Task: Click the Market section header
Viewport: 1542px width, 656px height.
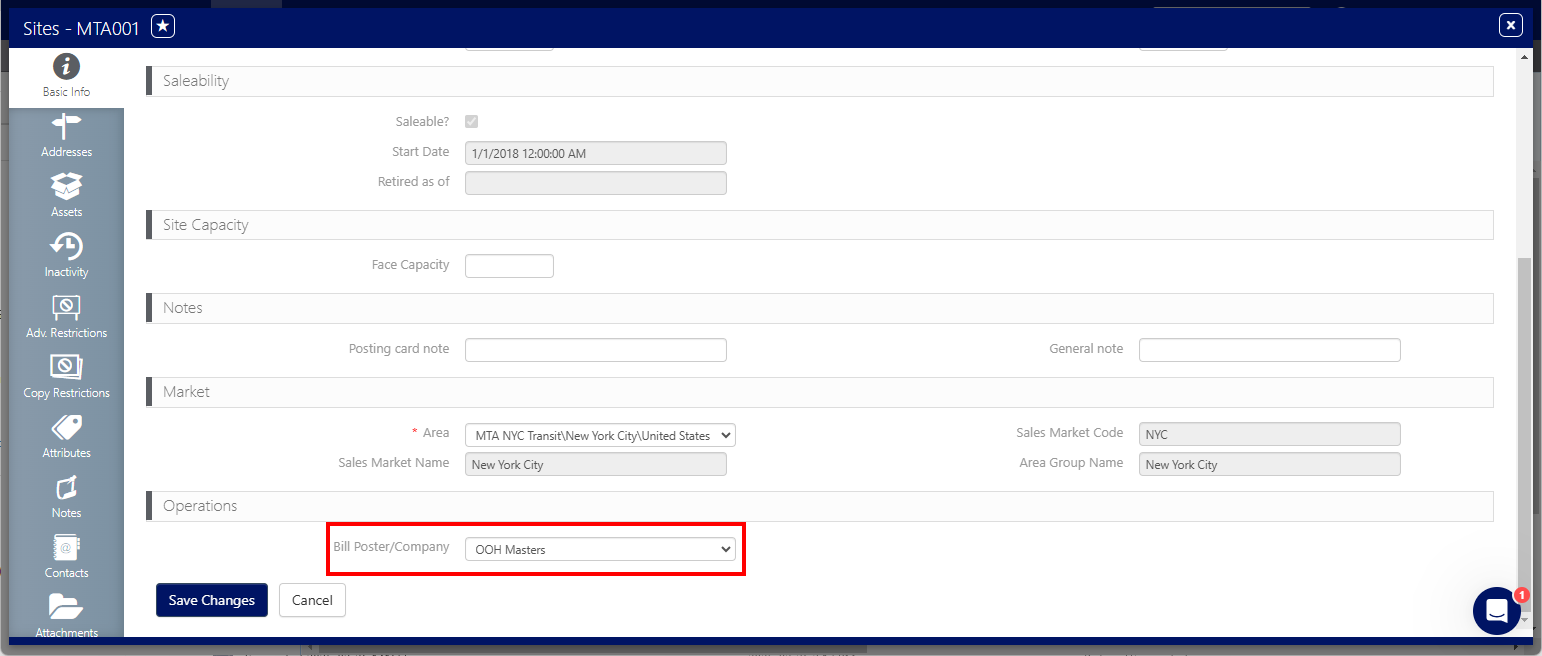Action: [x=820, y=392]
